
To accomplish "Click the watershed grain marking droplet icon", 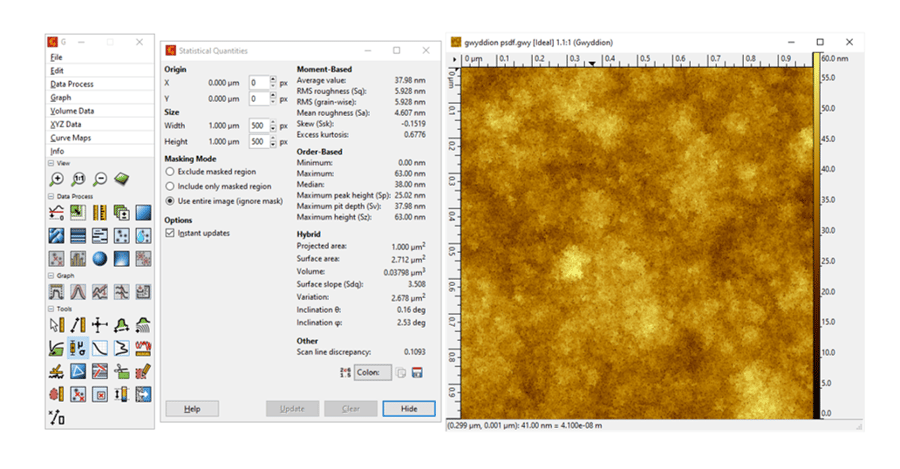I will pos(143,235).
